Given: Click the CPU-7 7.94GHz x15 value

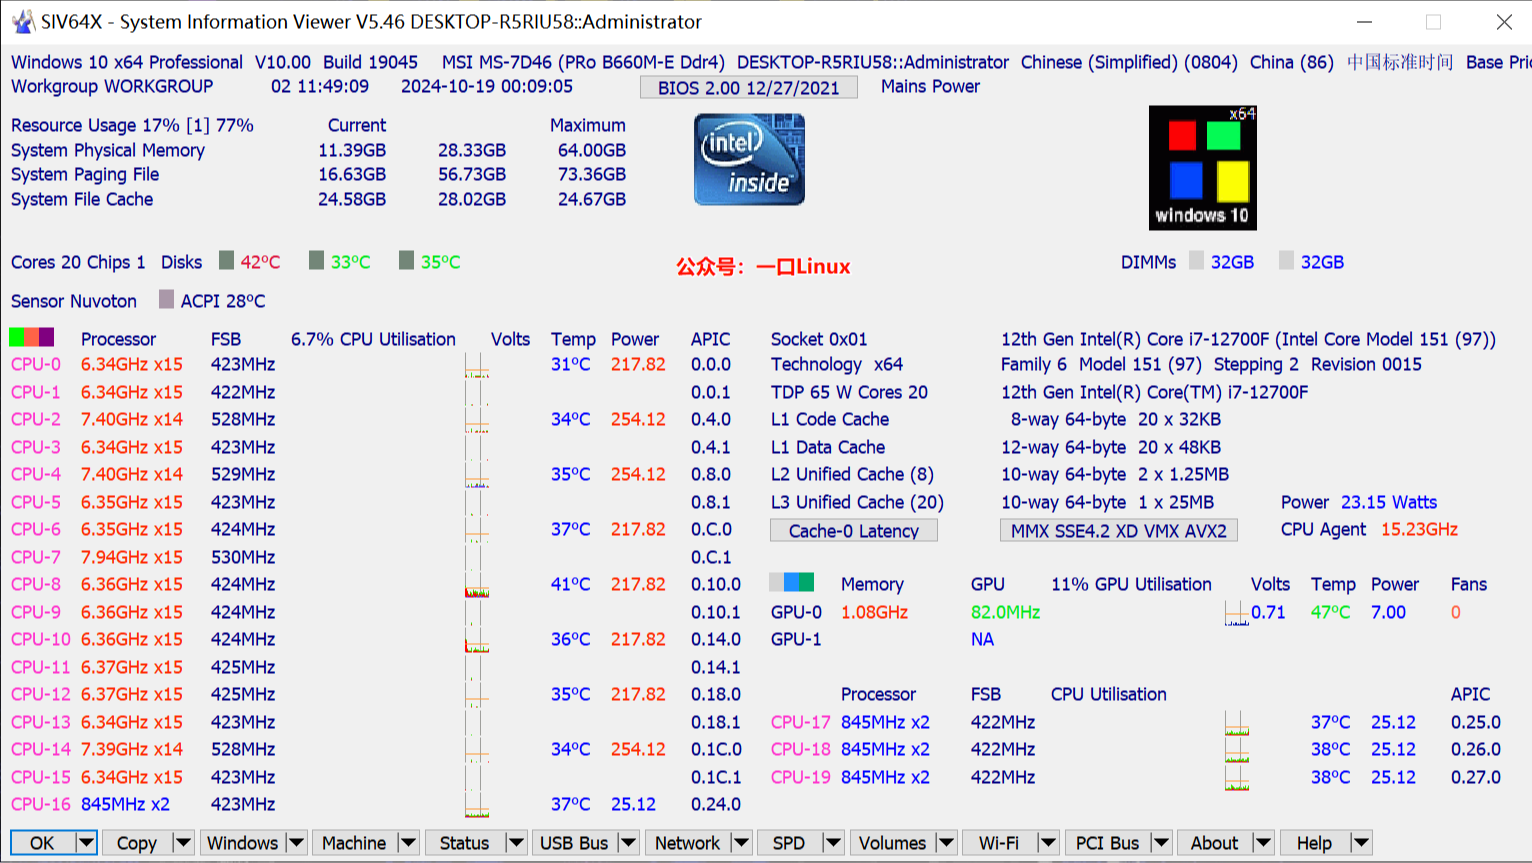Looking at the screenshot, I should 132,557.
